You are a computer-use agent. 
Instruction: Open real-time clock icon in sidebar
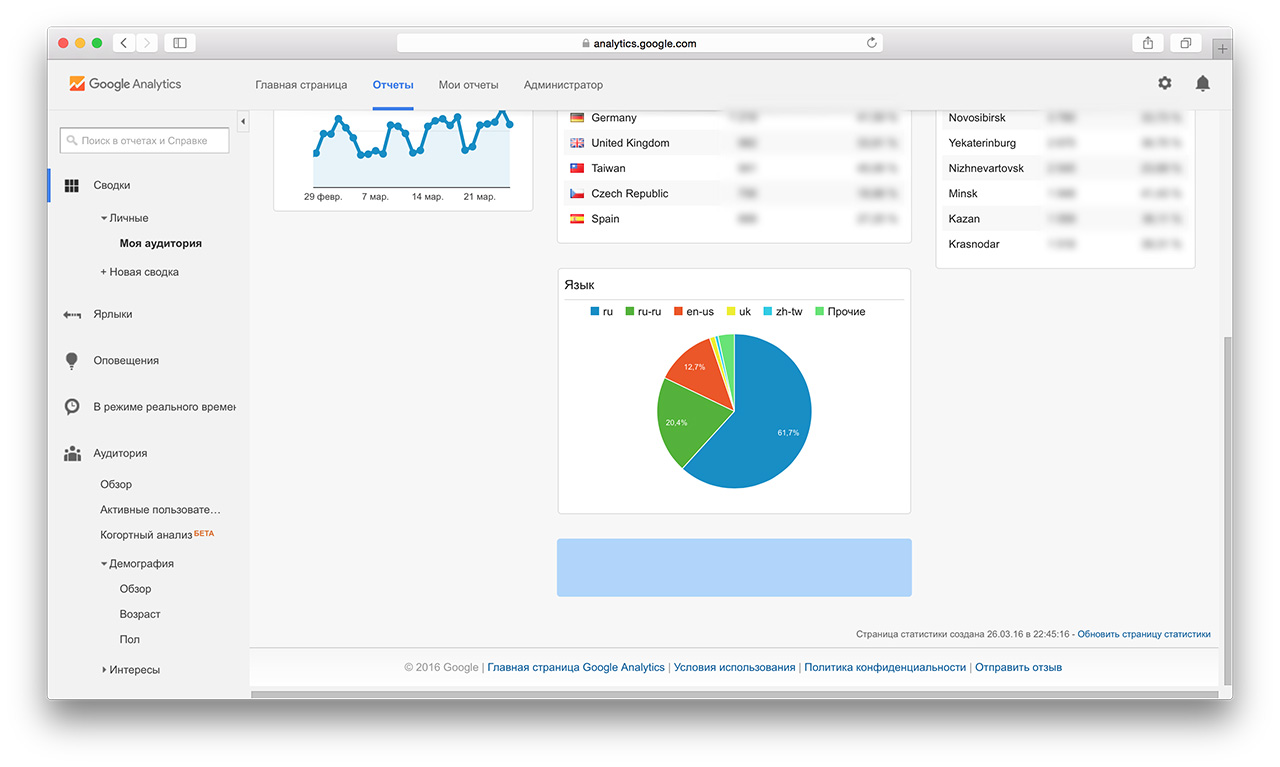[x=72, y=407]
